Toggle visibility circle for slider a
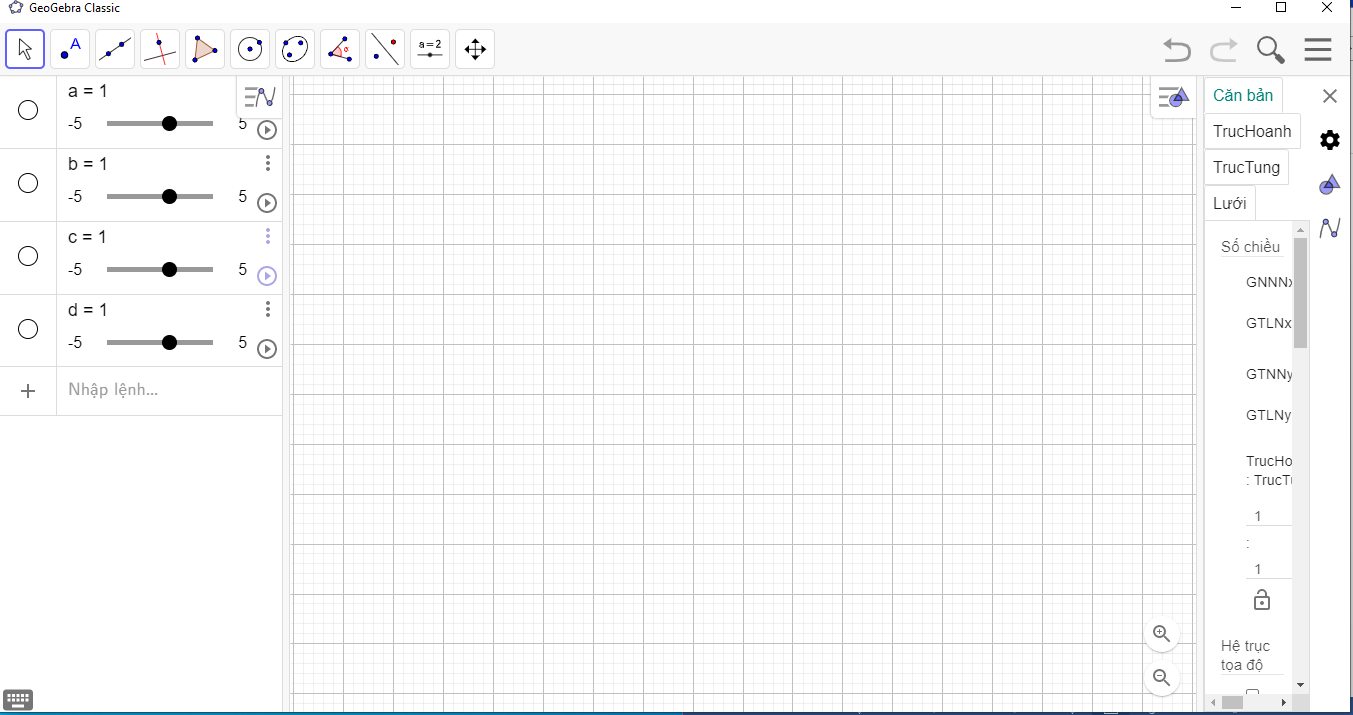Image resolution: width=1353 pixels, height=715 pixels. click(x=28, y=110)
